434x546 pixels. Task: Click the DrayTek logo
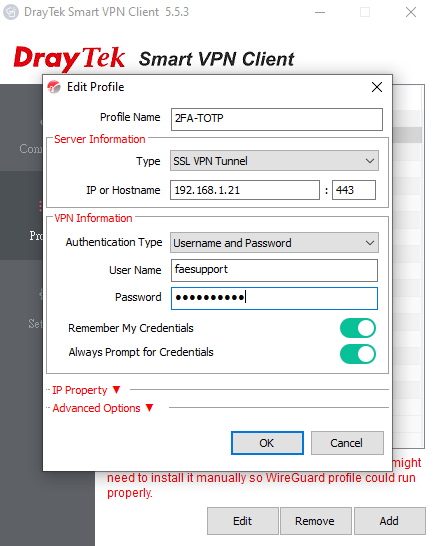click(x=69, y=58)
